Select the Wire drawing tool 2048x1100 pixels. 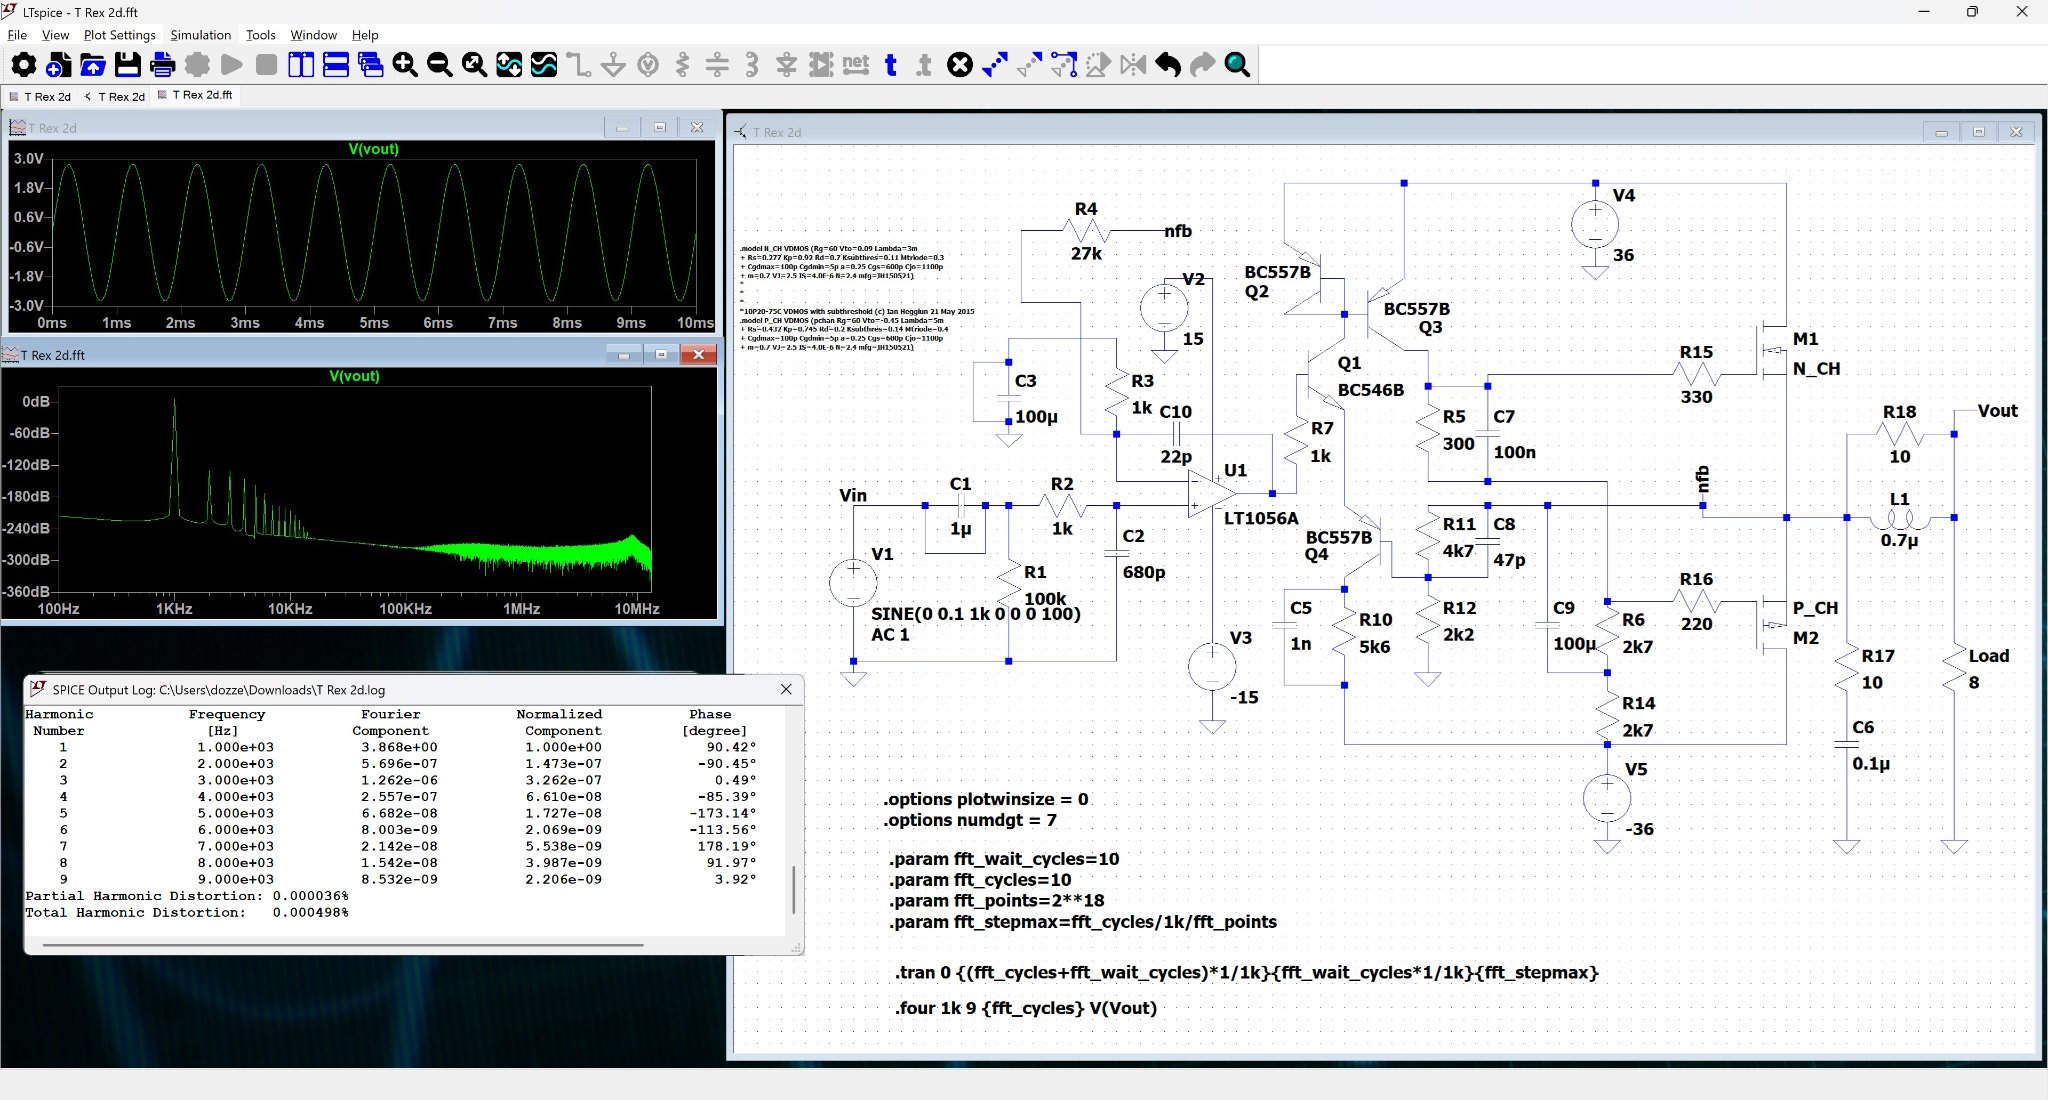pyautogui.click(x=578, y=65)
